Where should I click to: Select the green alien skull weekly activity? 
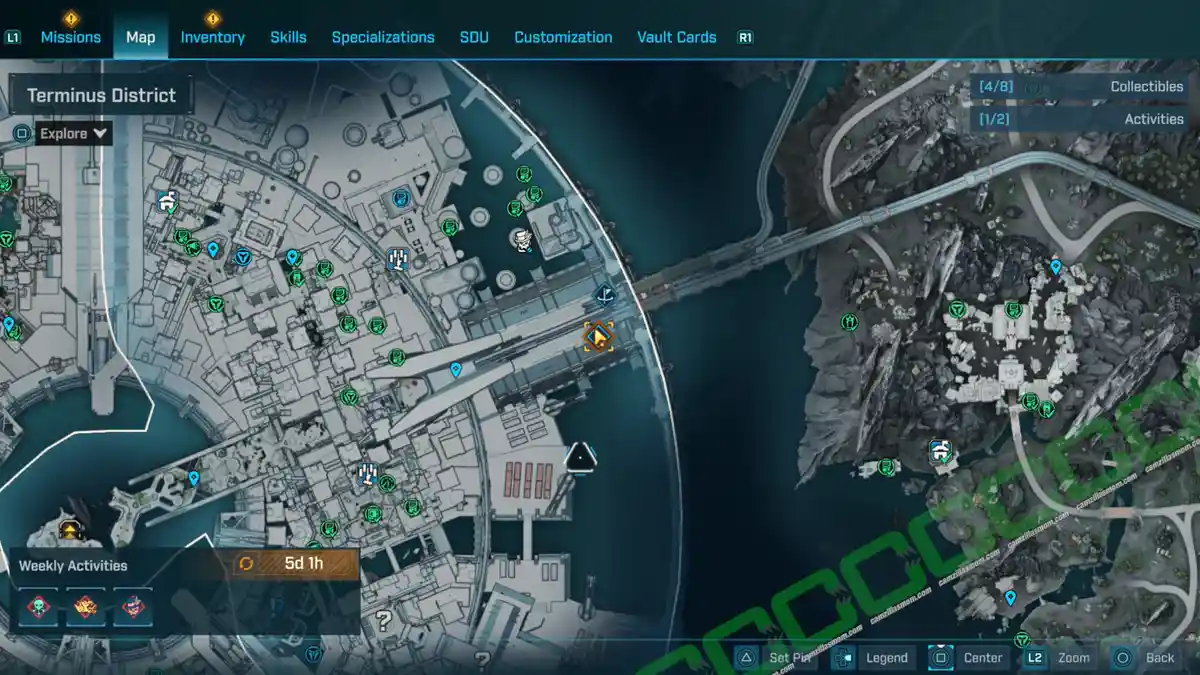[37, 606]
